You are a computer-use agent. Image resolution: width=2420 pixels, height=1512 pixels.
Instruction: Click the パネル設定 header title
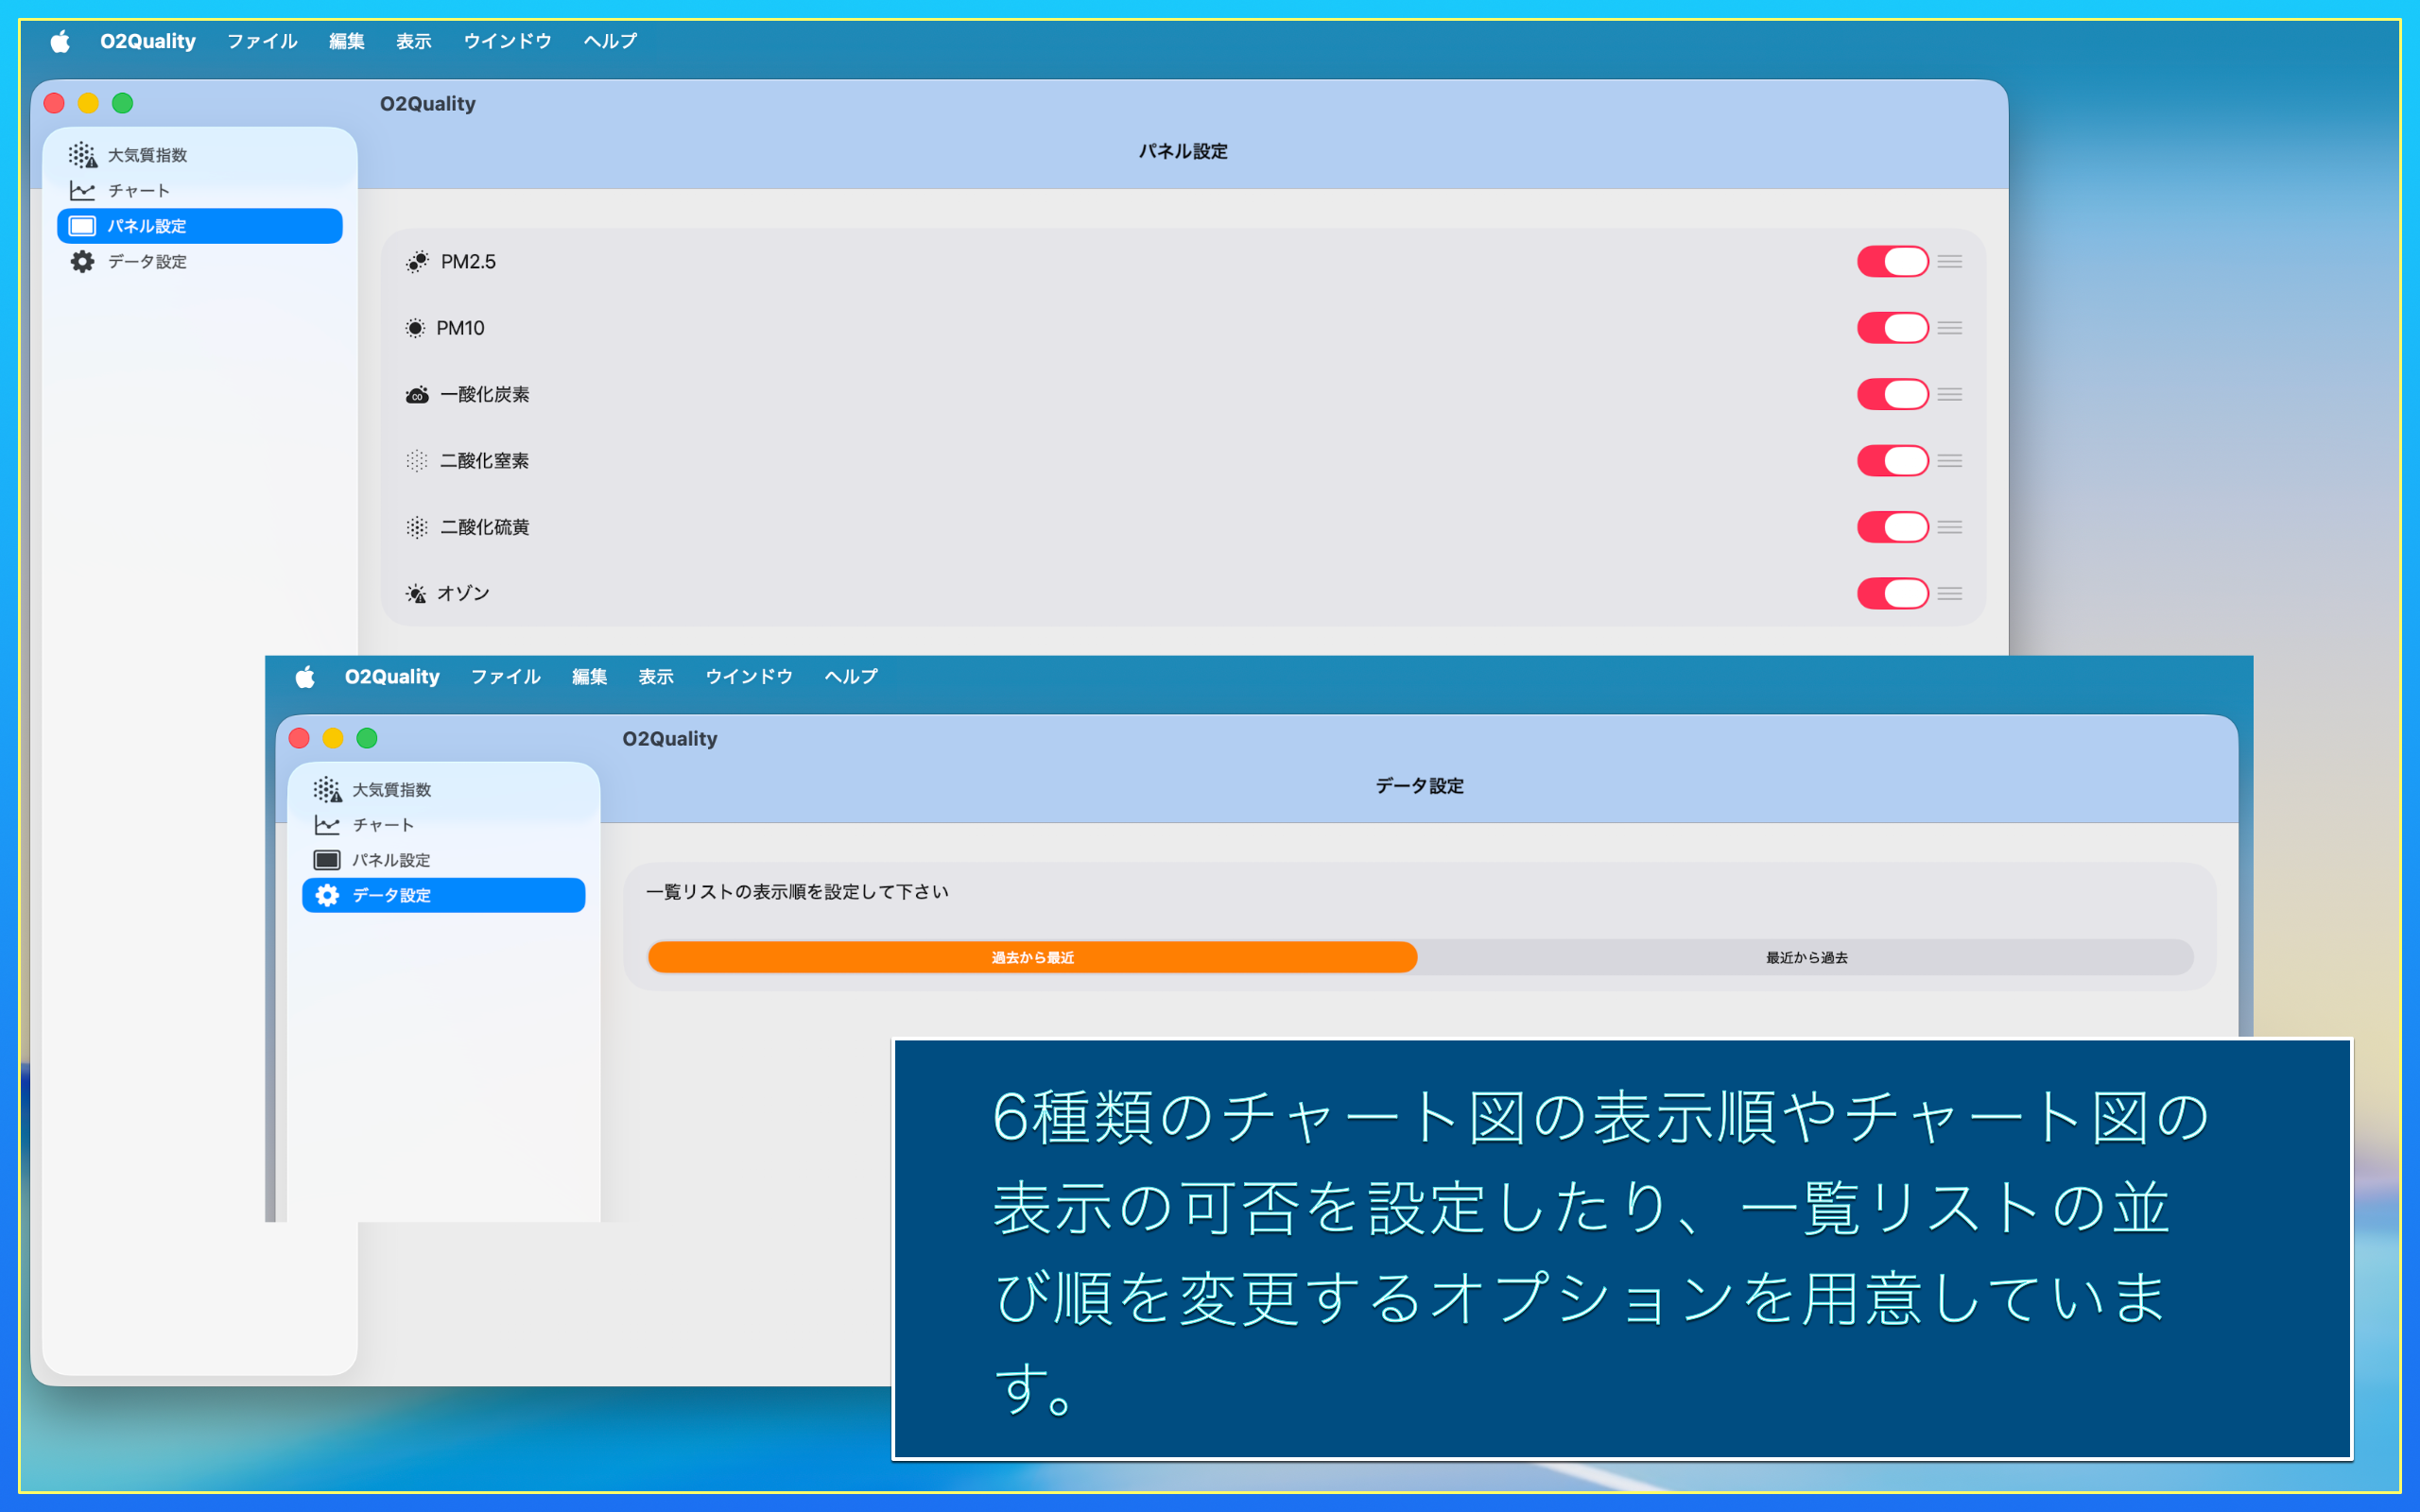pyautogui.click(x=1183, y=151)
